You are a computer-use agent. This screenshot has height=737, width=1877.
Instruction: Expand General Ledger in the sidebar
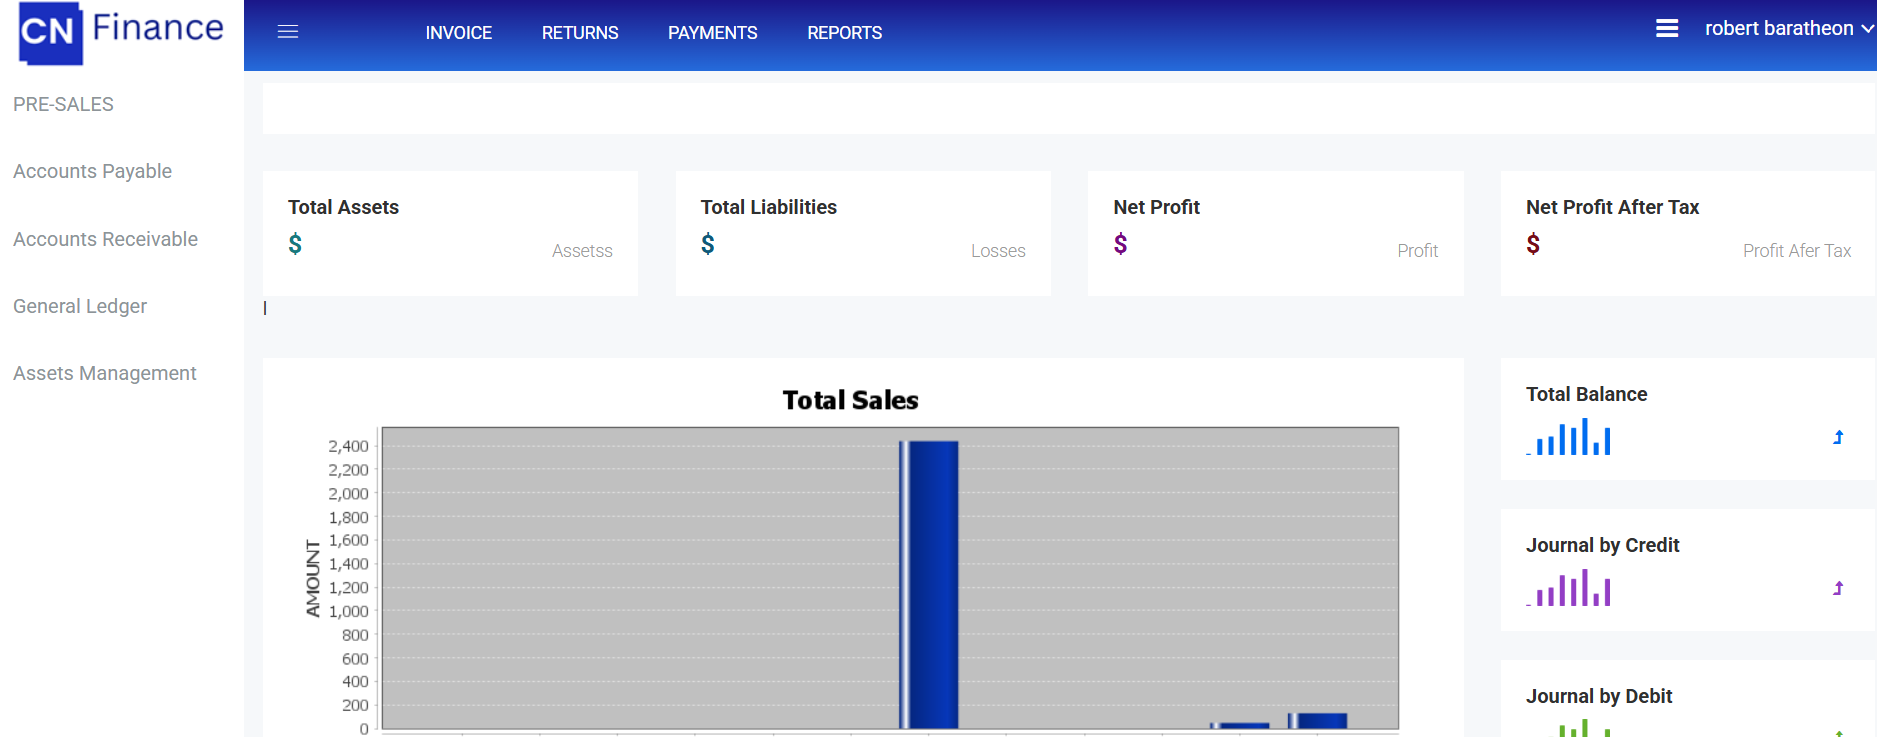[x=80, y=306]
